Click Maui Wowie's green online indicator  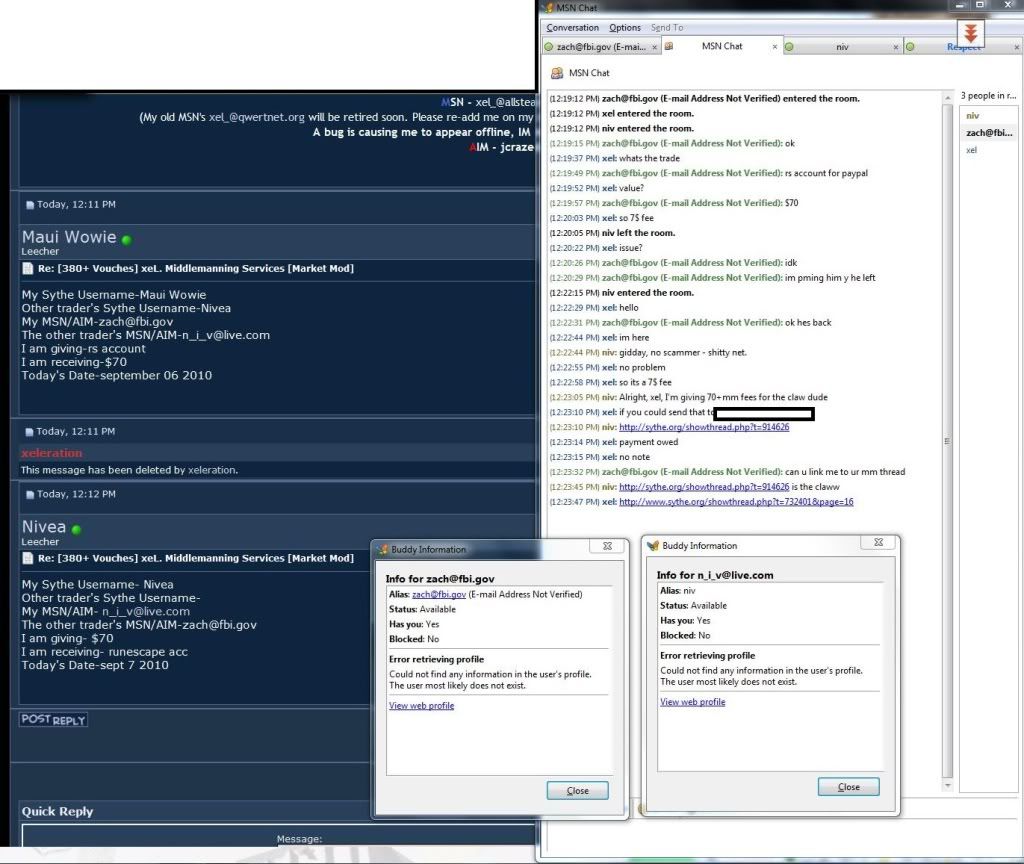coord(127,240)
